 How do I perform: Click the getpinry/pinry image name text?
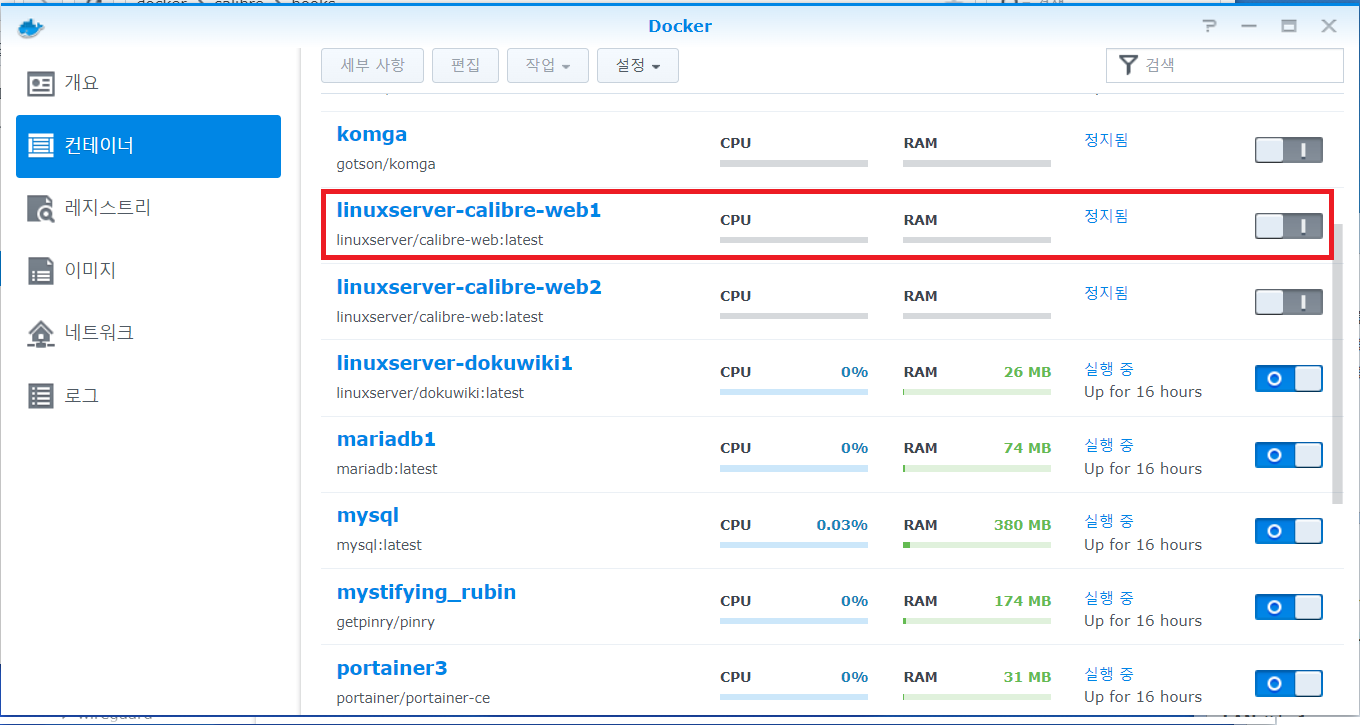click(x=386, y=622)
